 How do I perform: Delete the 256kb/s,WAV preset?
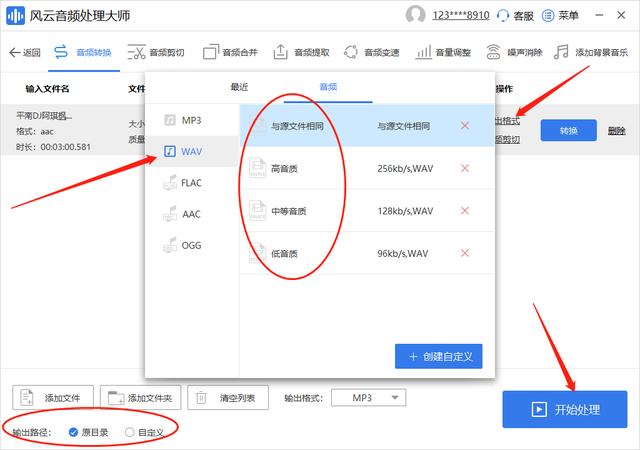tap(464, 168)
